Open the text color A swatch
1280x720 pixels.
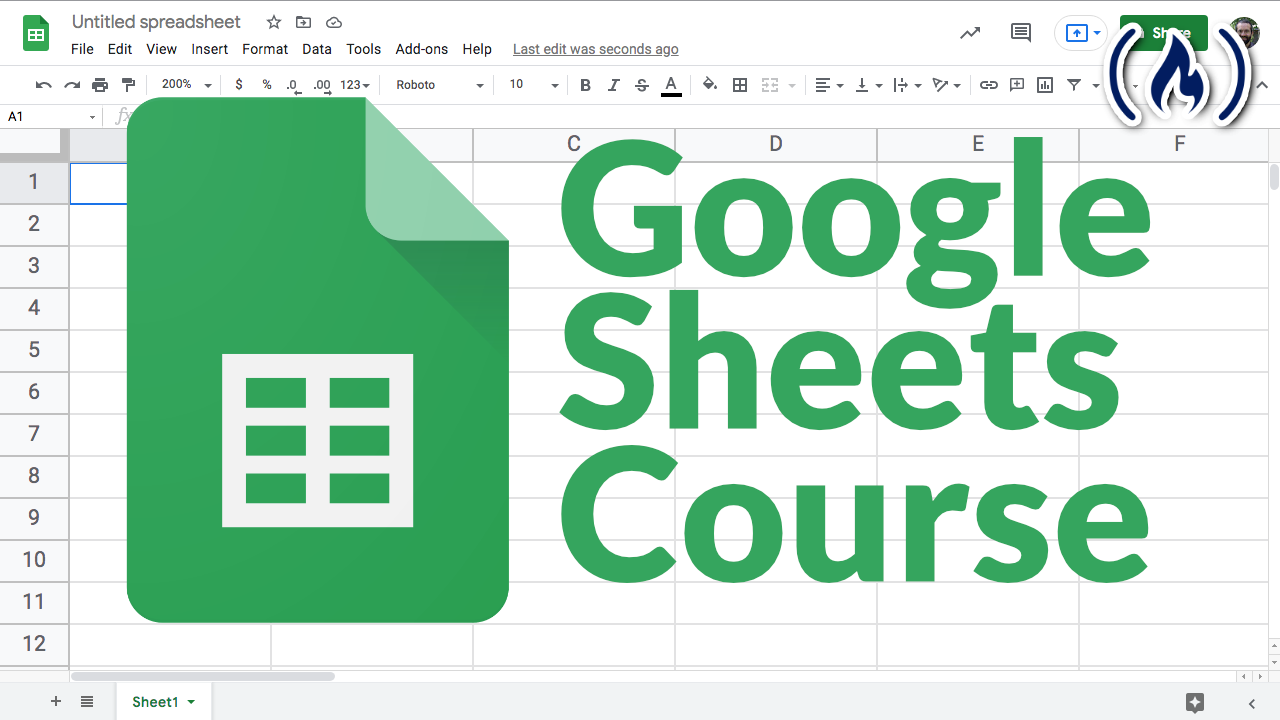pyautogui.click(x=671, y=85)
